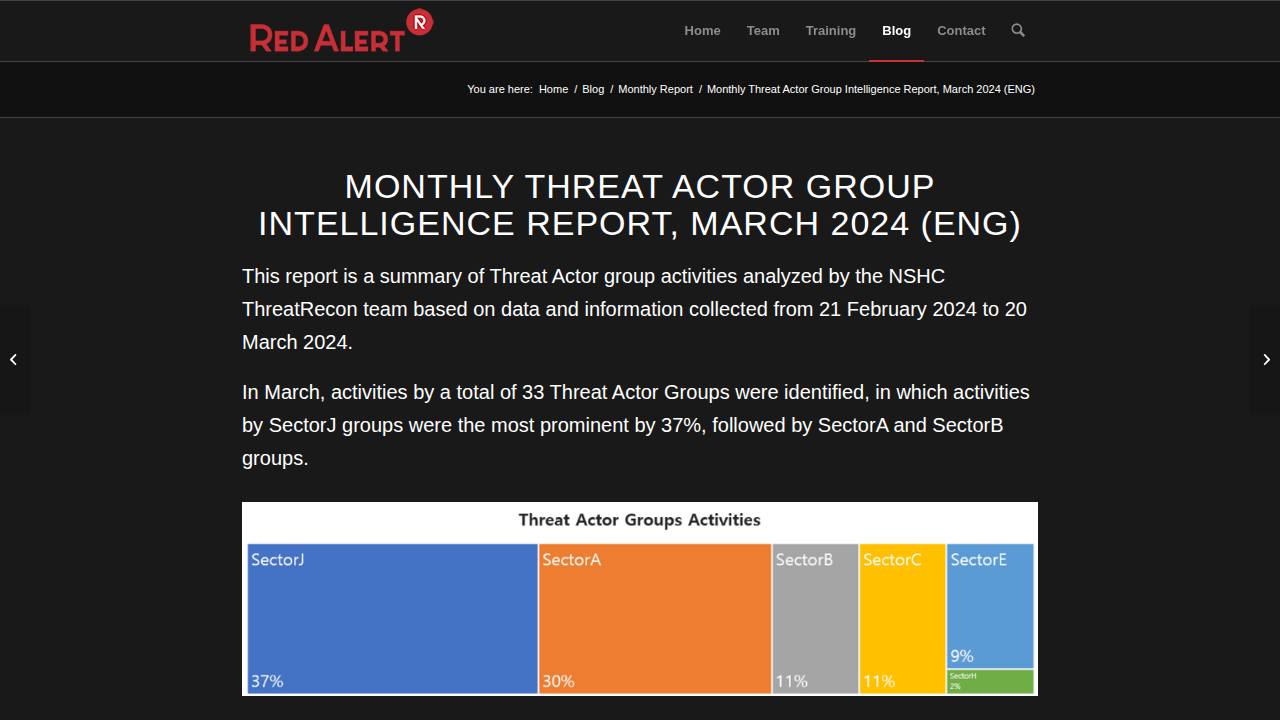The height and width of the screenshot is (720, 1280).
Task: Click the 37% label in SectorJ
Action: pyautogui.click(x=267, y=681)
